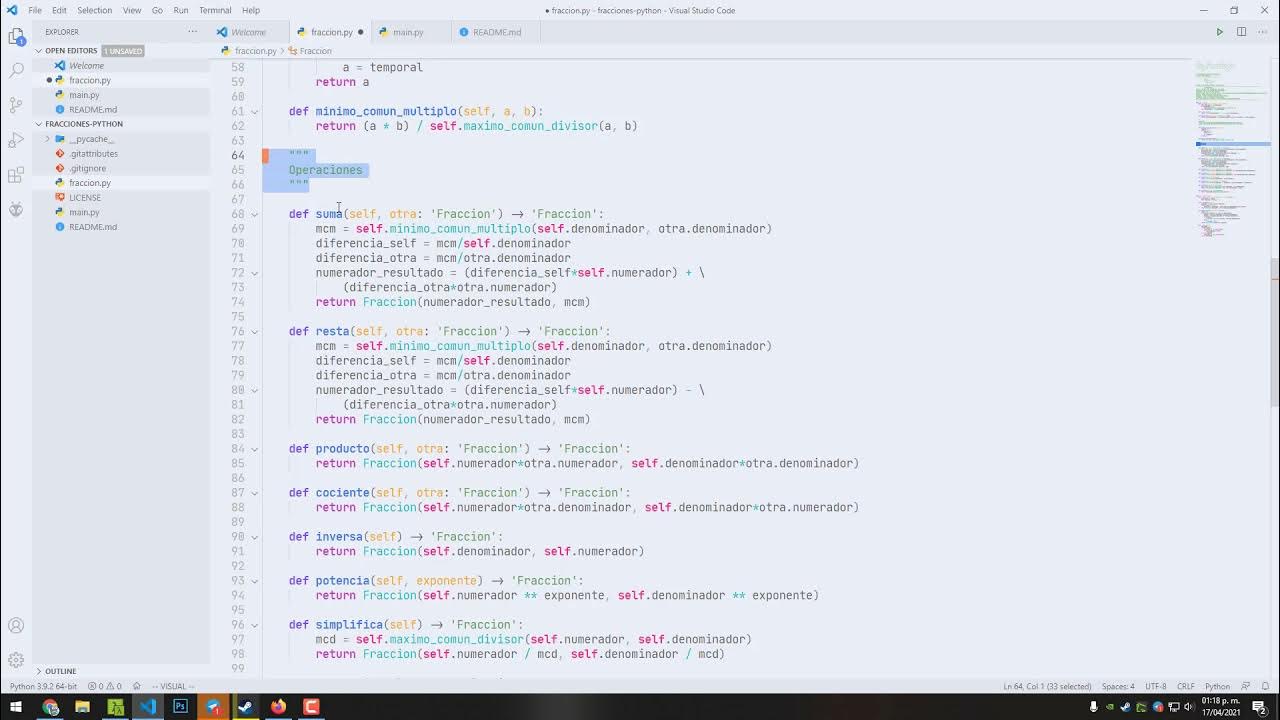The image size is (1280, 720).
Task: Close fraccion.py via its unsaved dot
Action: [360, 32]
